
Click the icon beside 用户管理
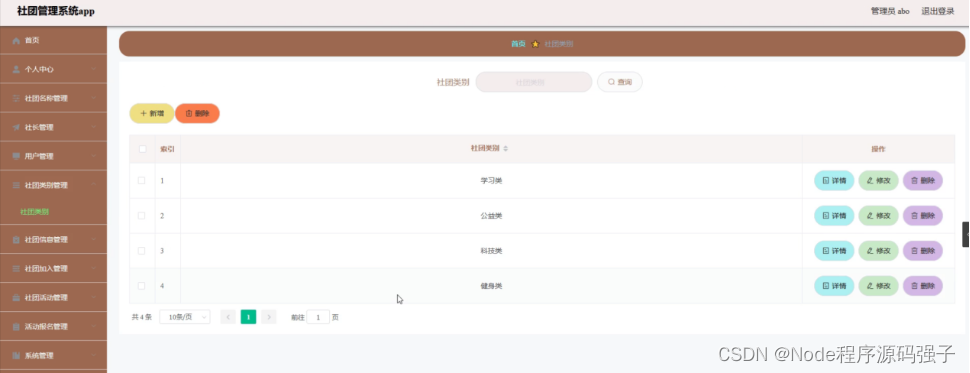16,156
